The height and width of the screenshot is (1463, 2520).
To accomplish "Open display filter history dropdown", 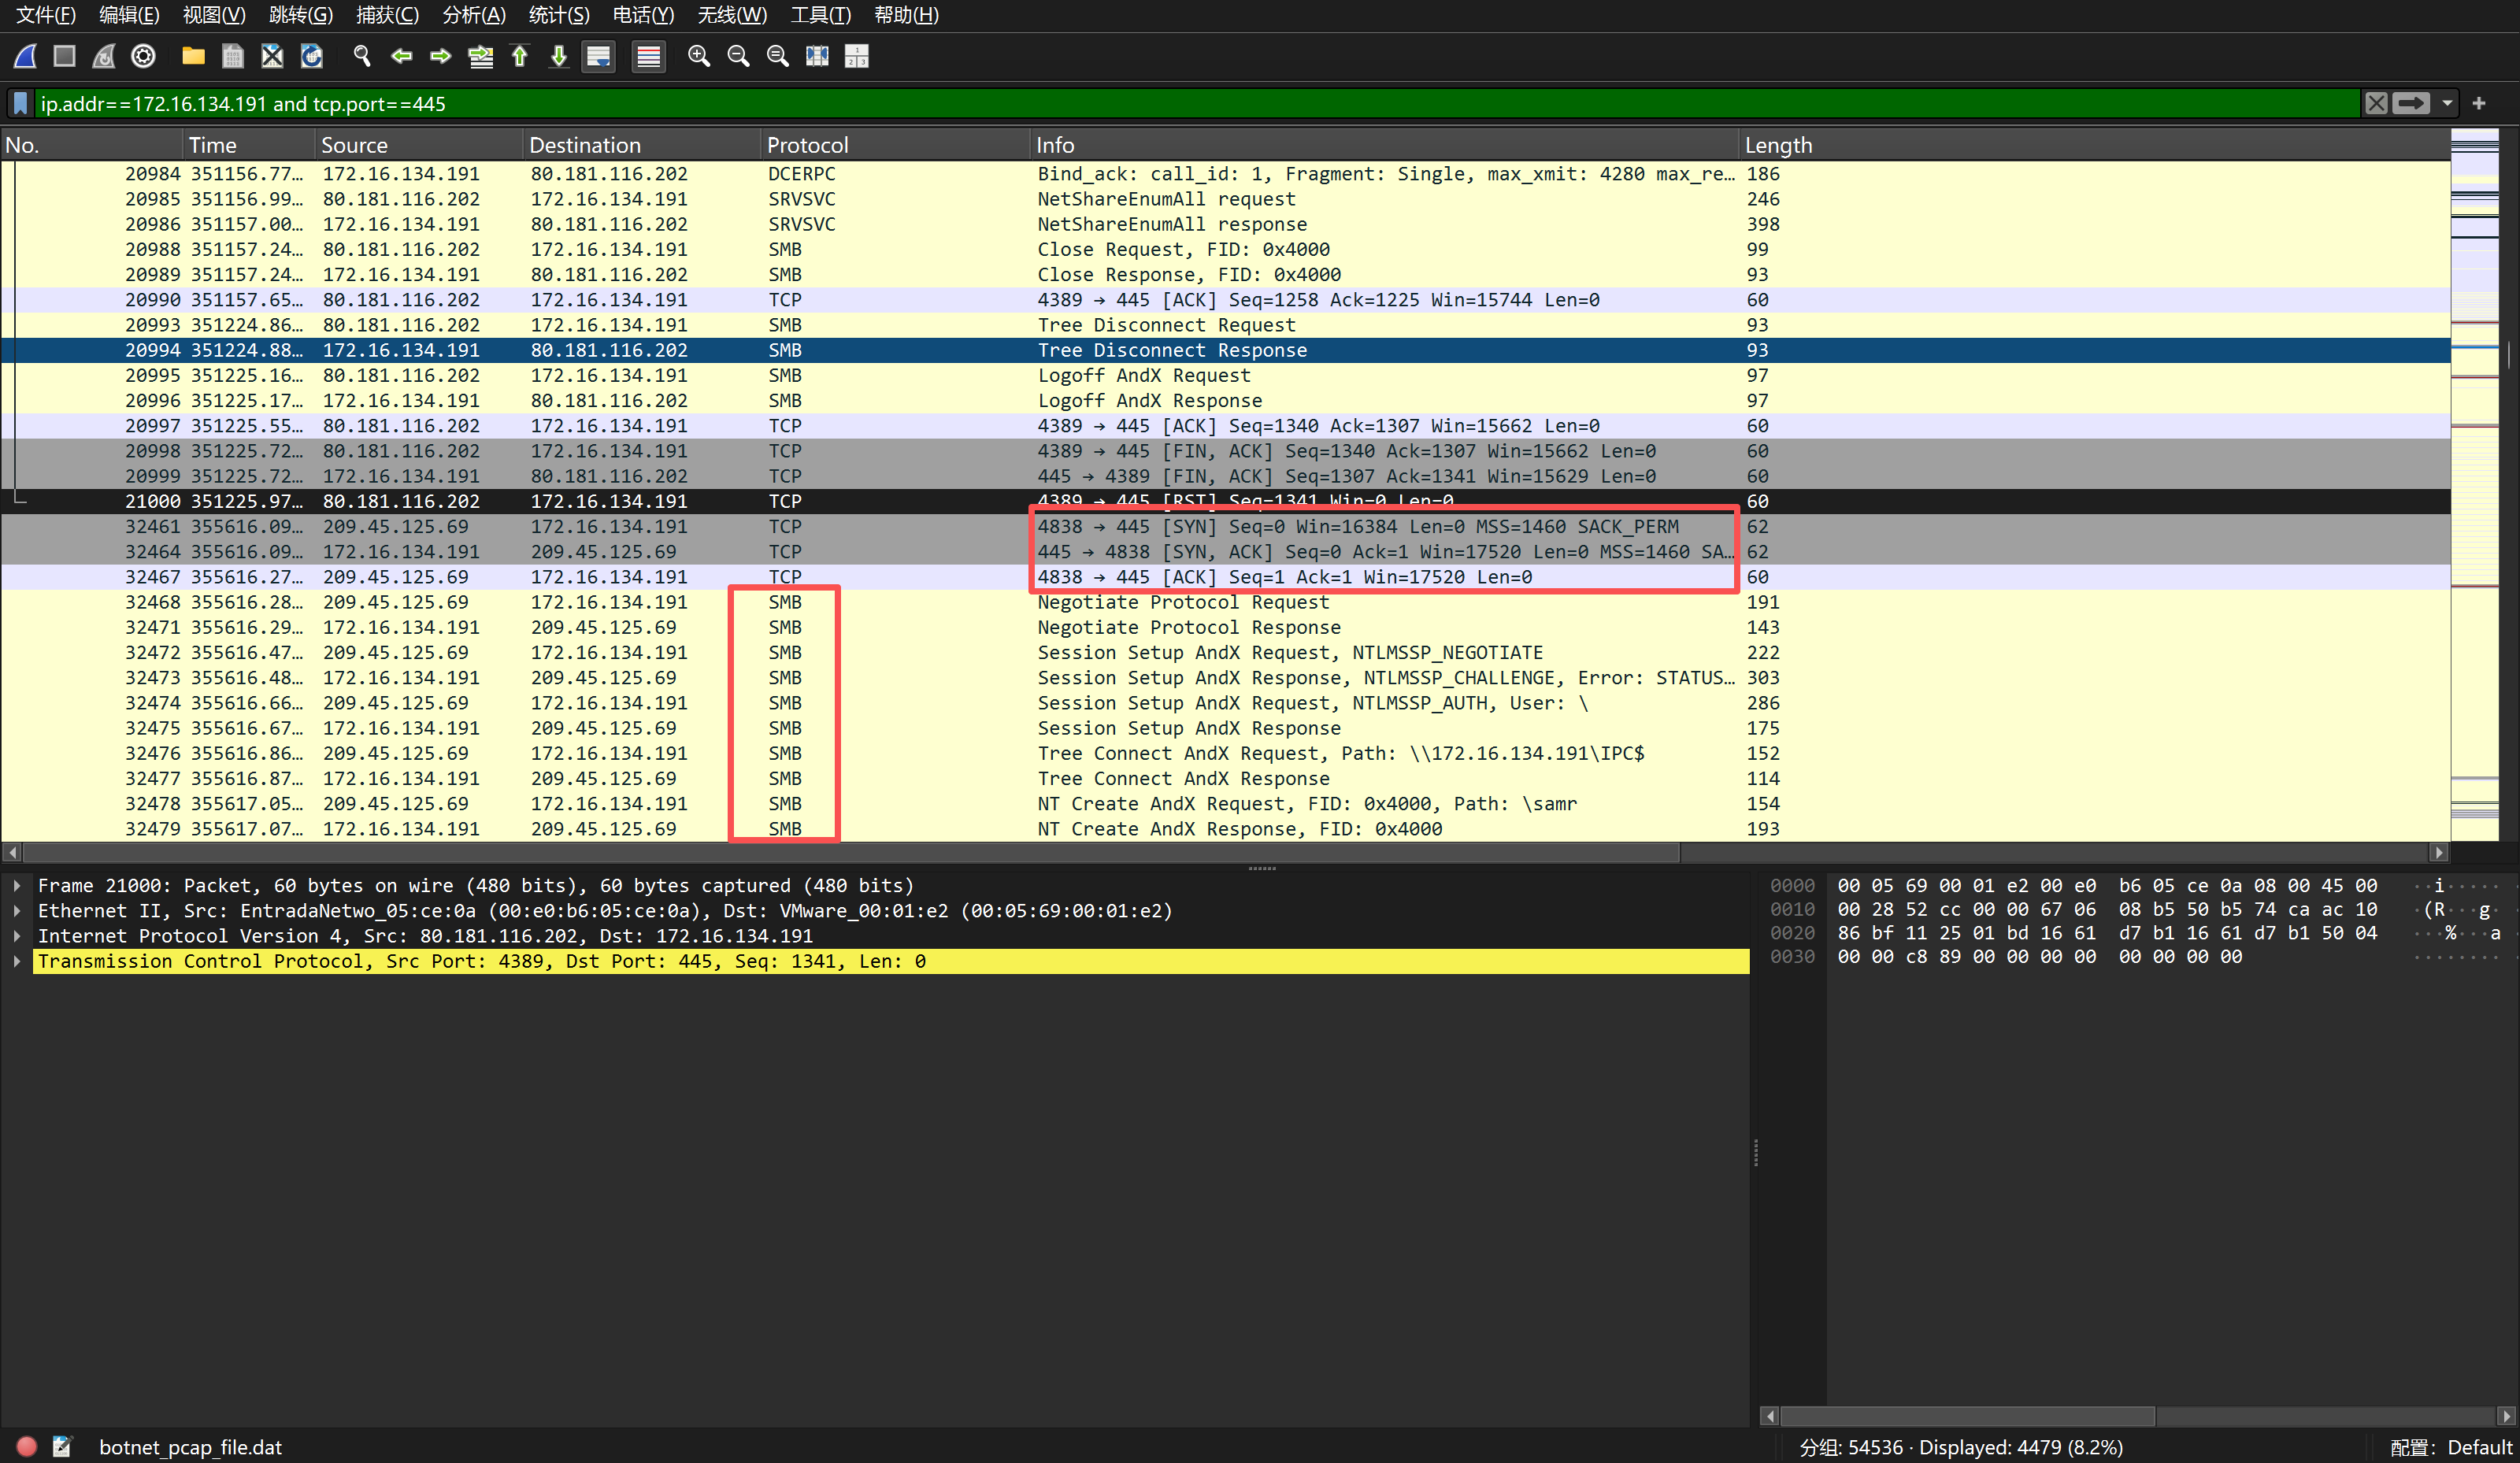I will [2447, 103].
